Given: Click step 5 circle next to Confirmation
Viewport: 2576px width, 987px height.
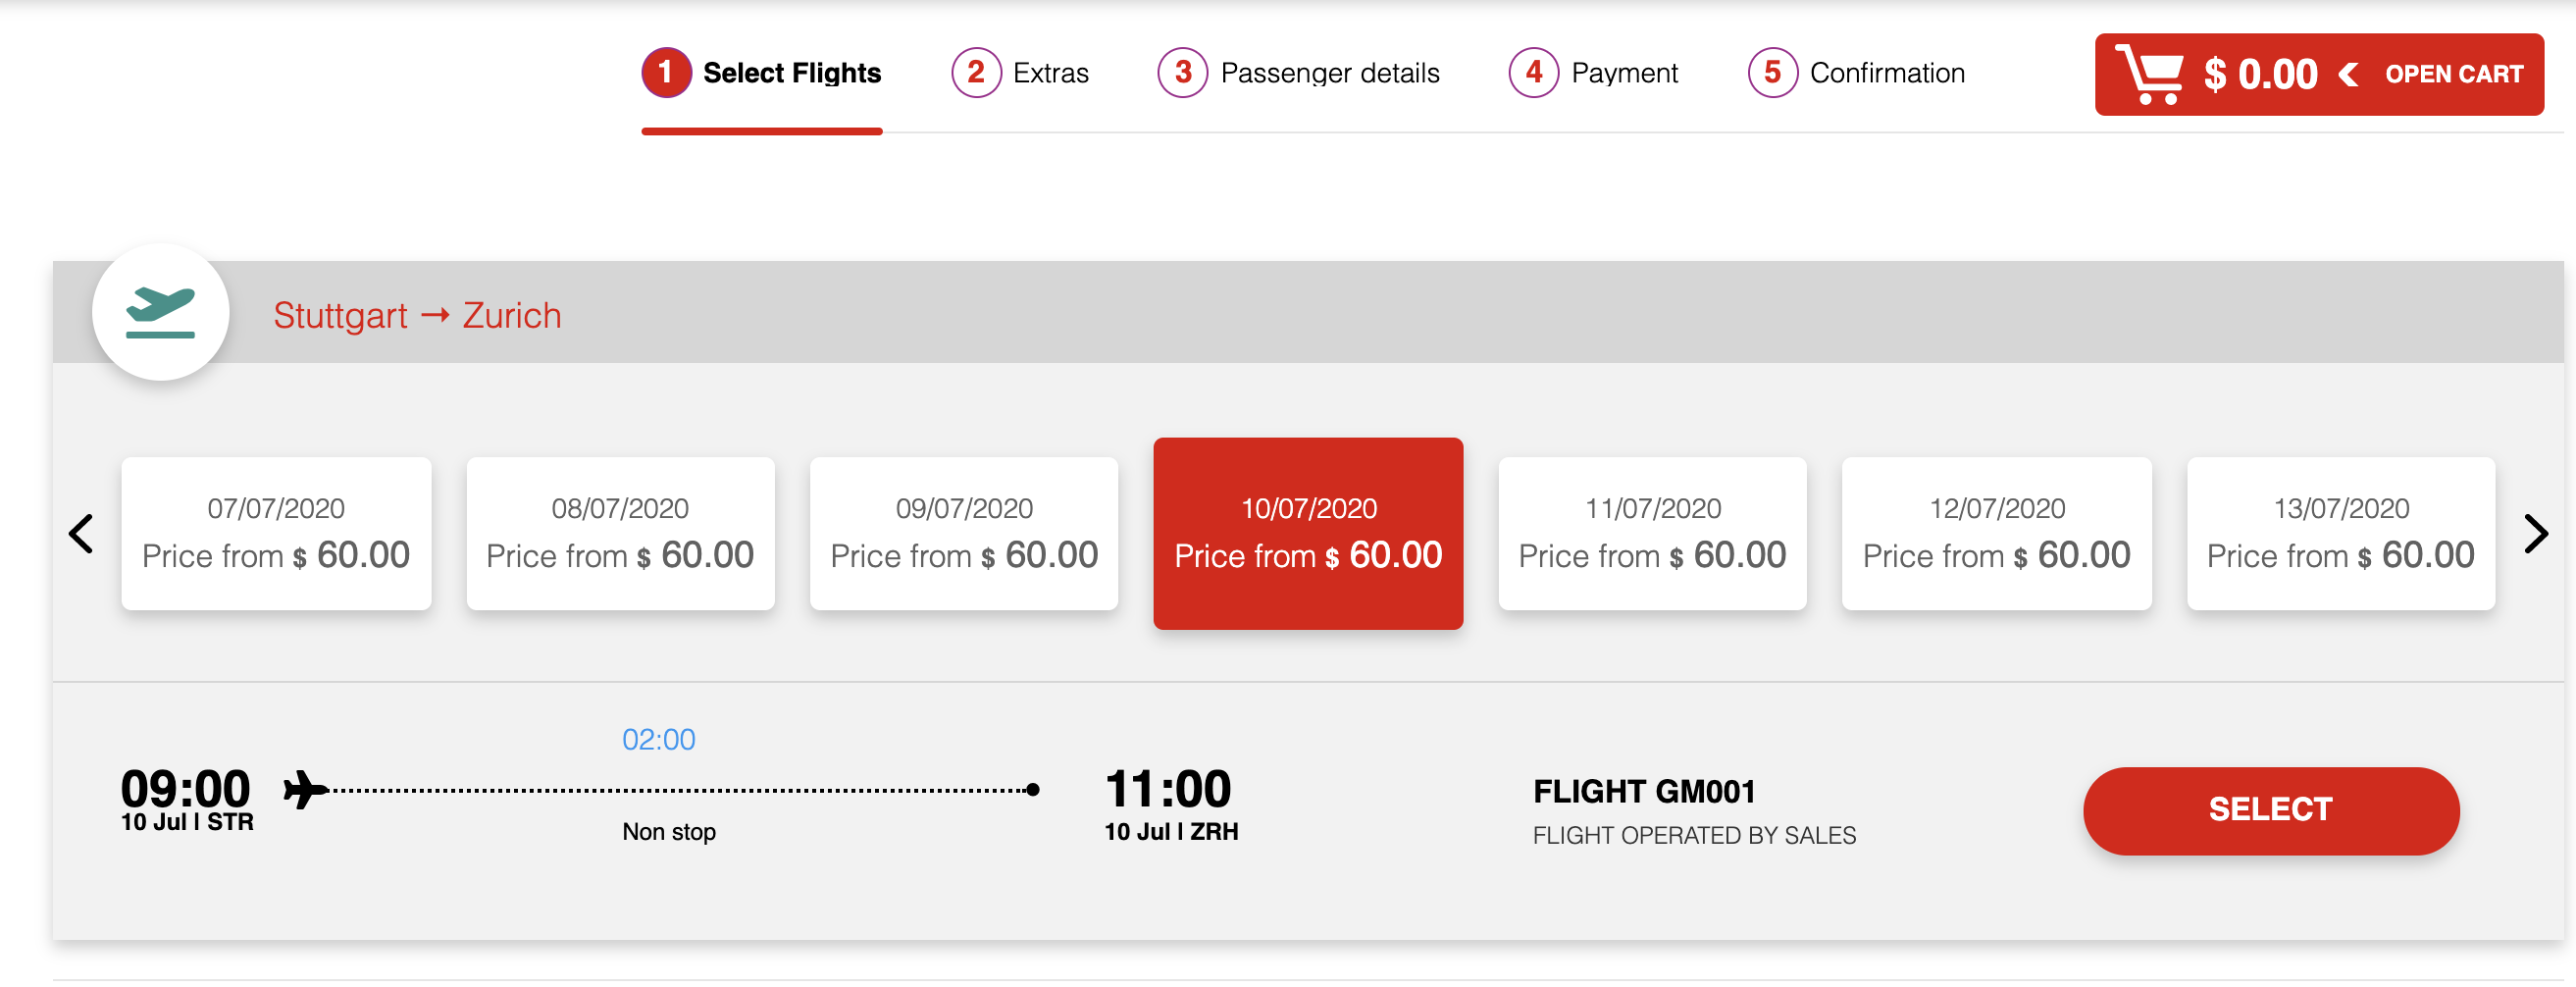Looking at the screenshot, I should click(1772, 73).
